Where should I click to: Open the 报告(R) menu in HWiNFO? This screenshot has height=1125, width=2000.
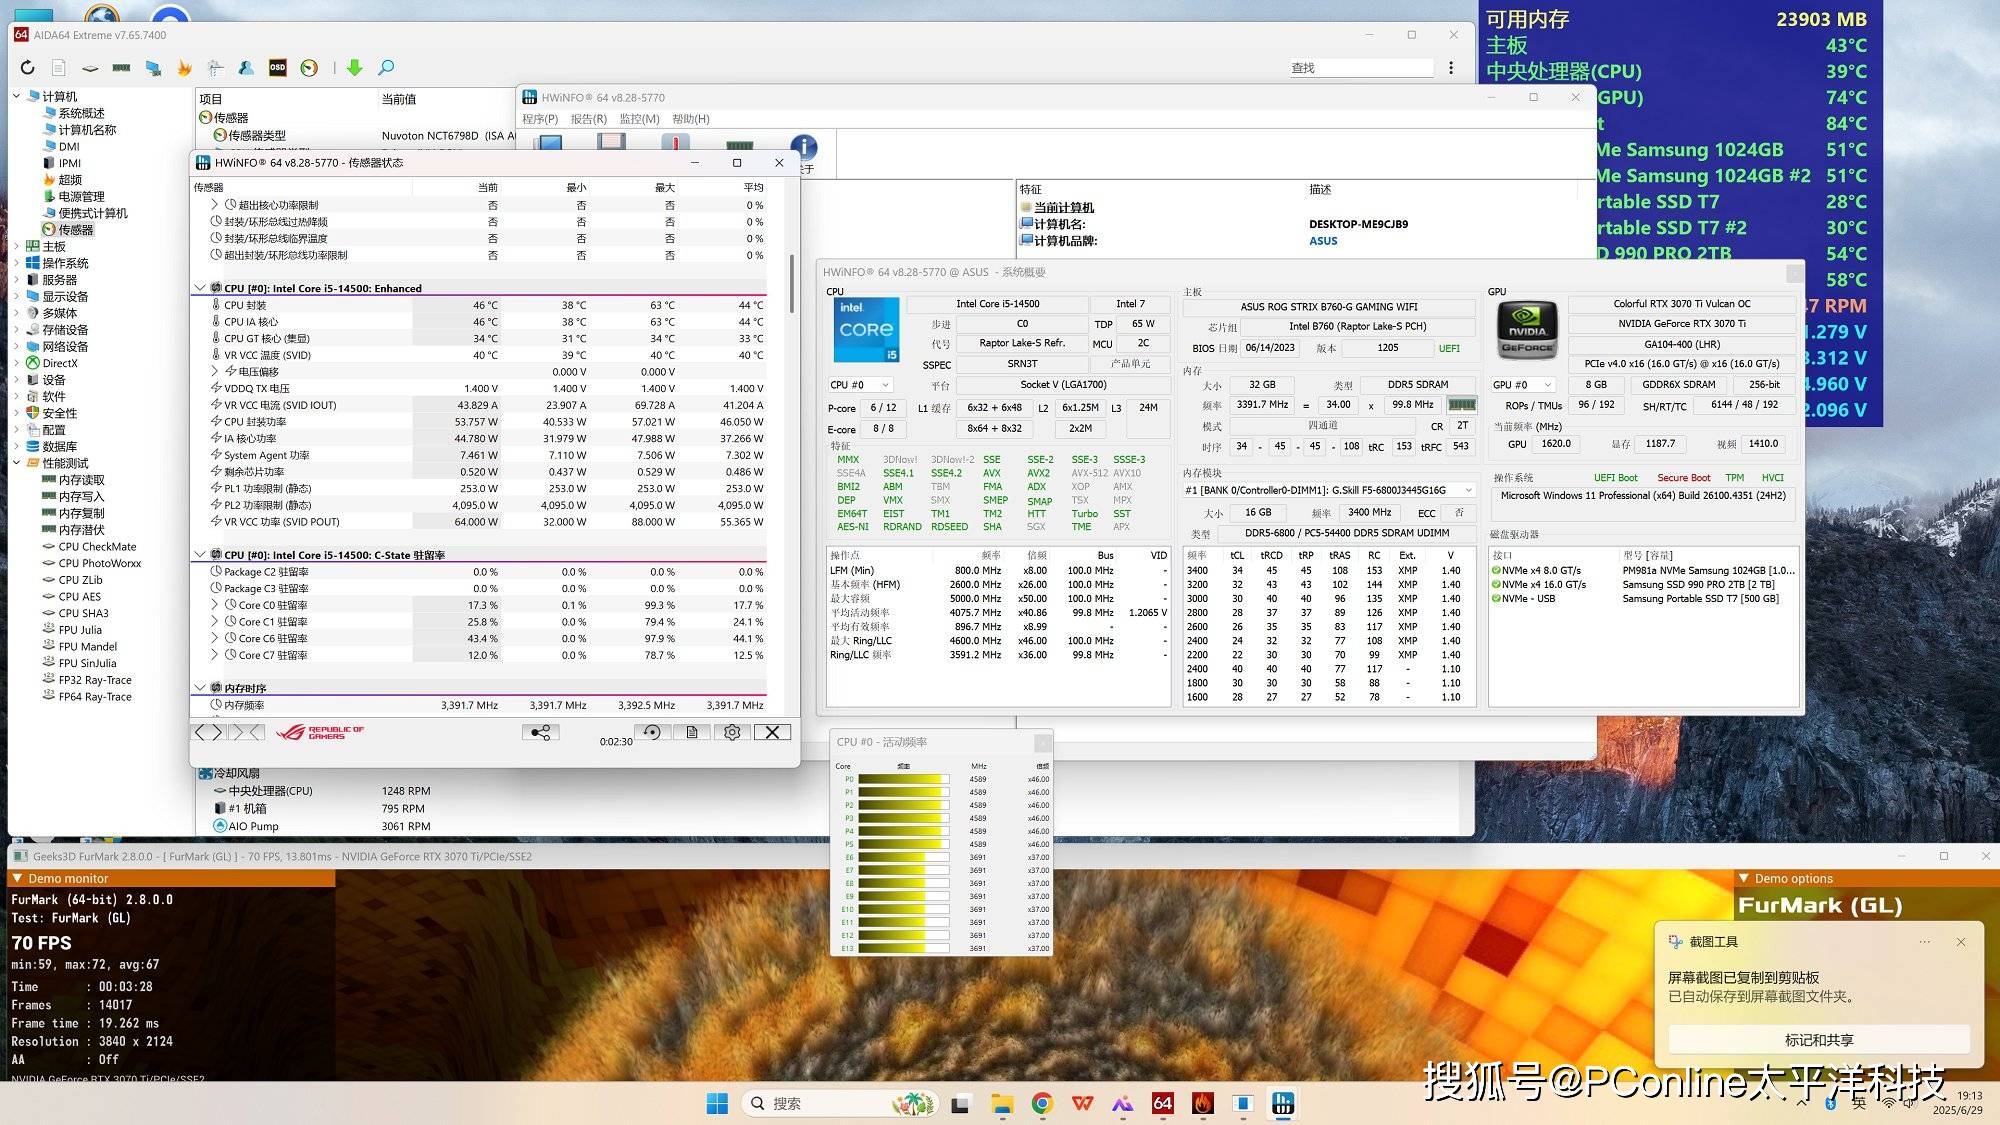pos(588,119)
